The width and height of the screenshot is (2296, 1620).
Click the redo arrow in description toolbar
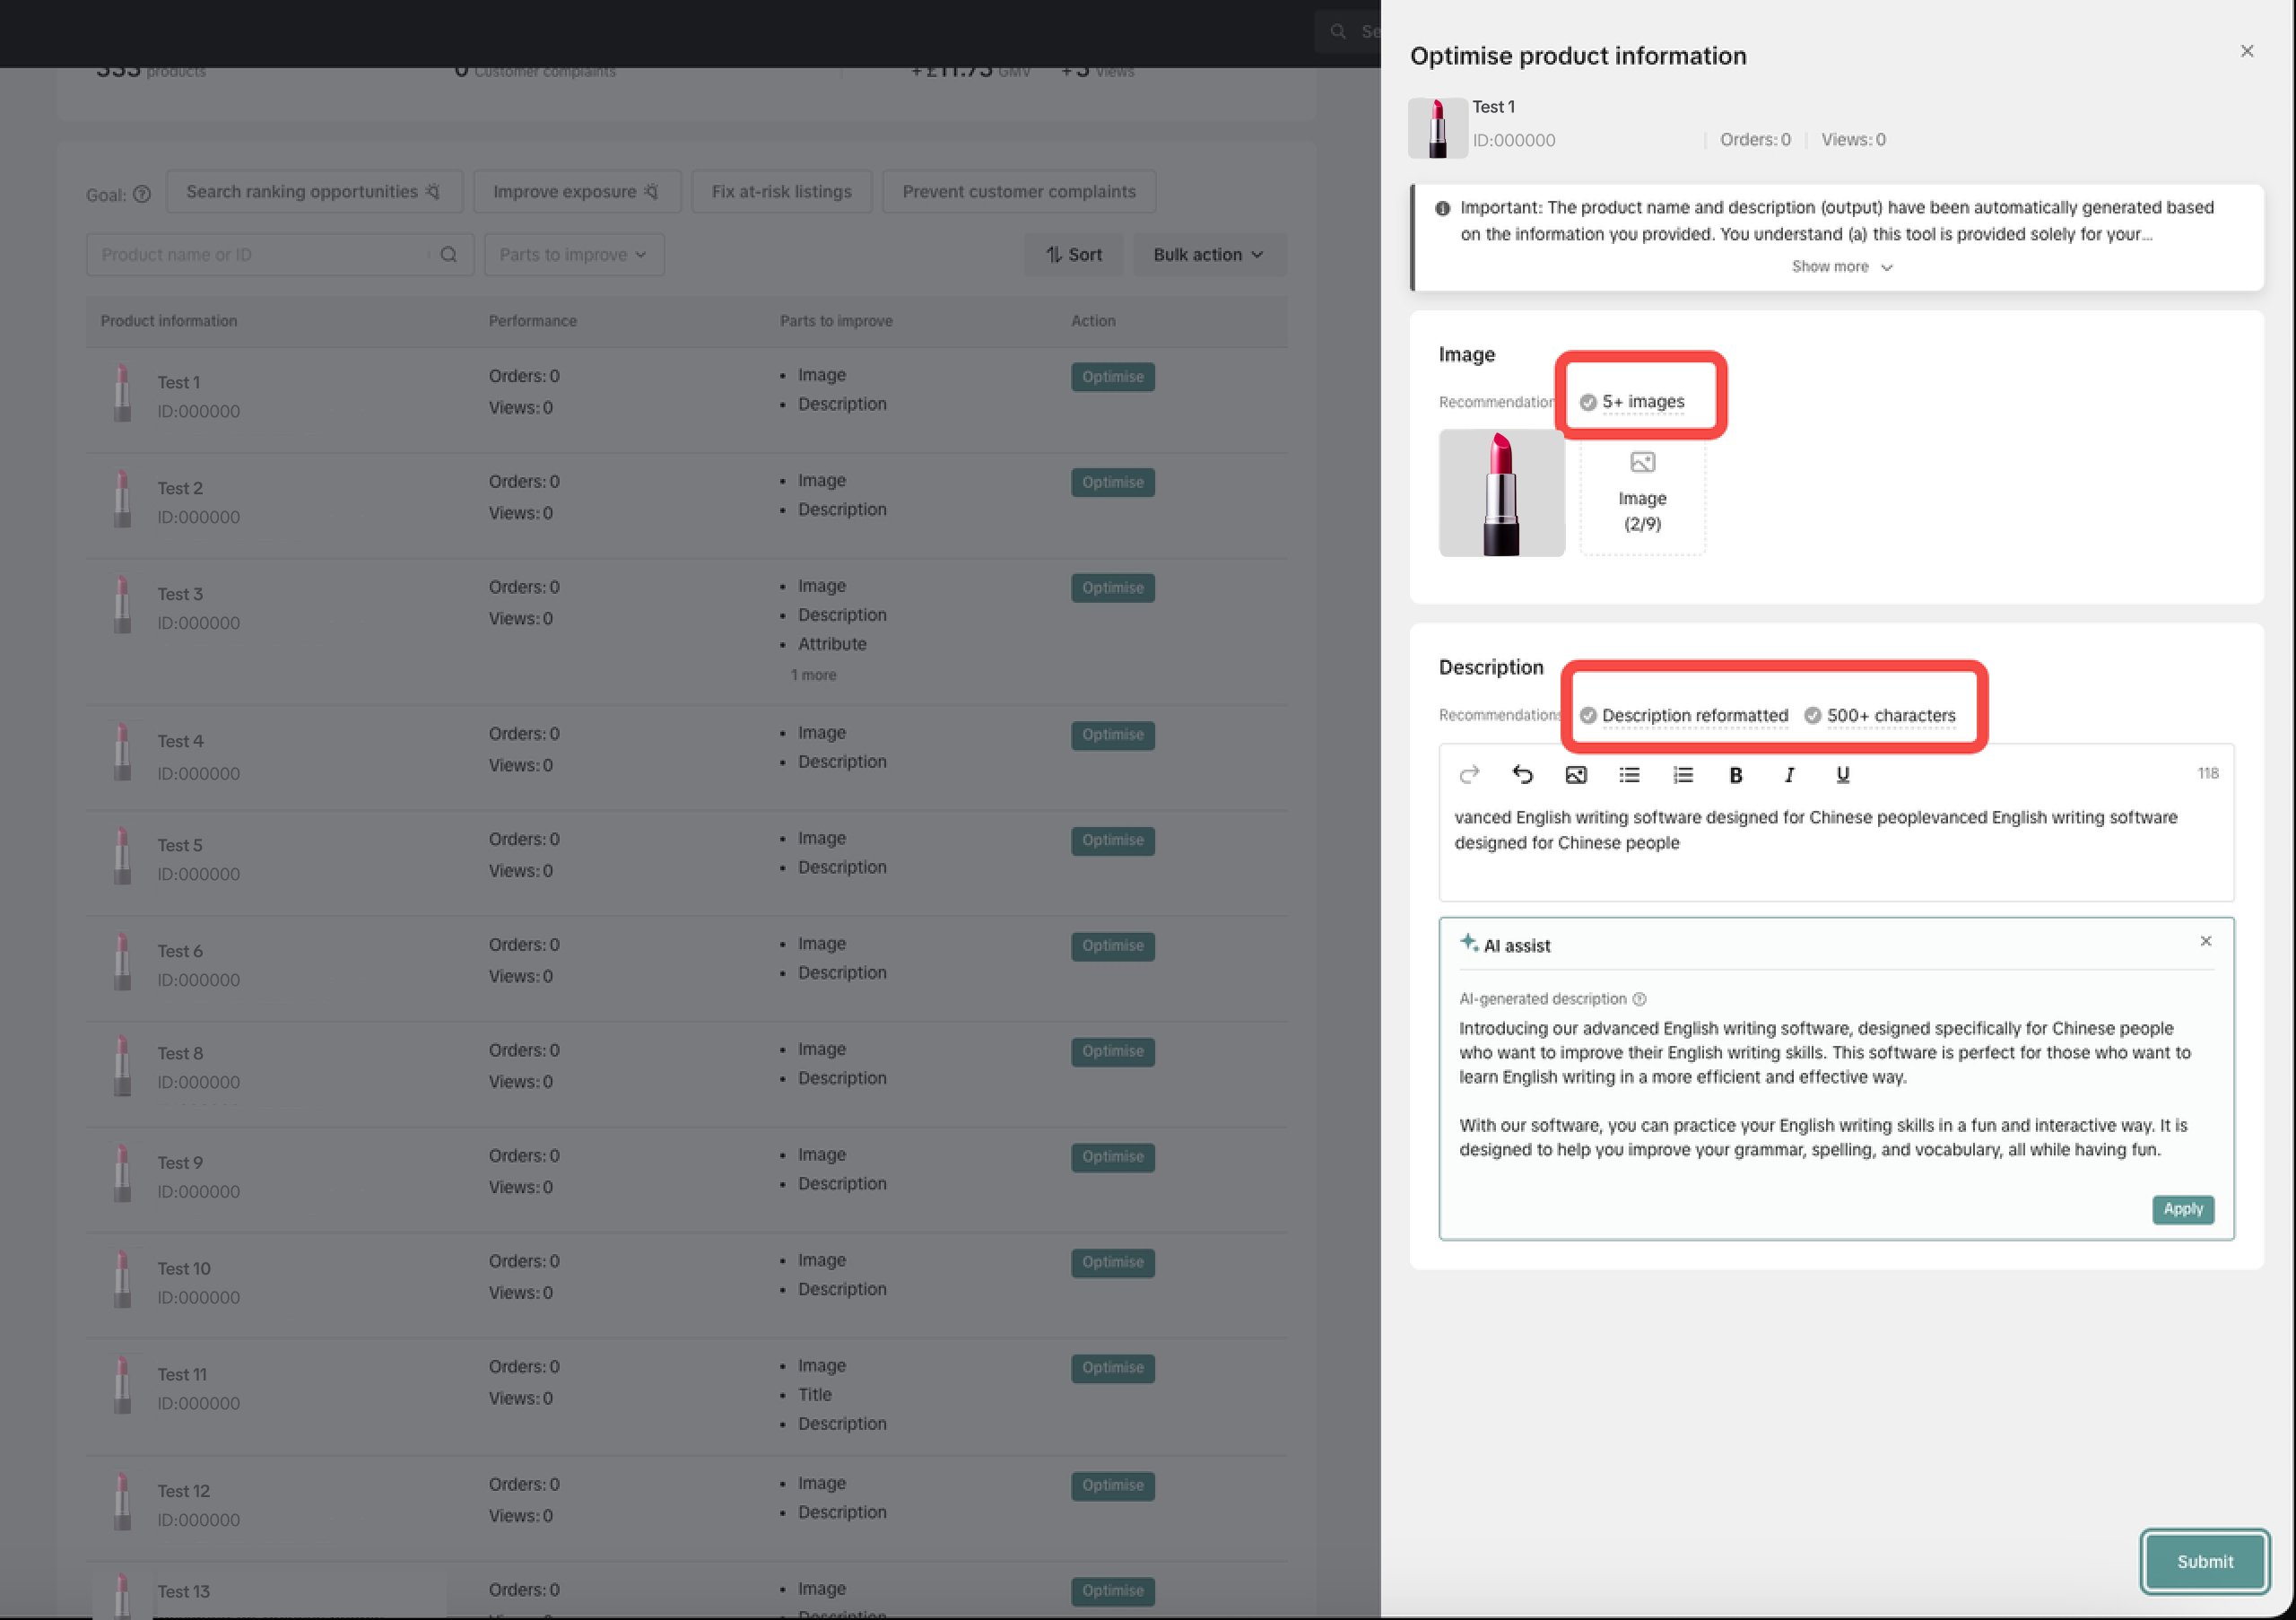tap(1469, 774)
